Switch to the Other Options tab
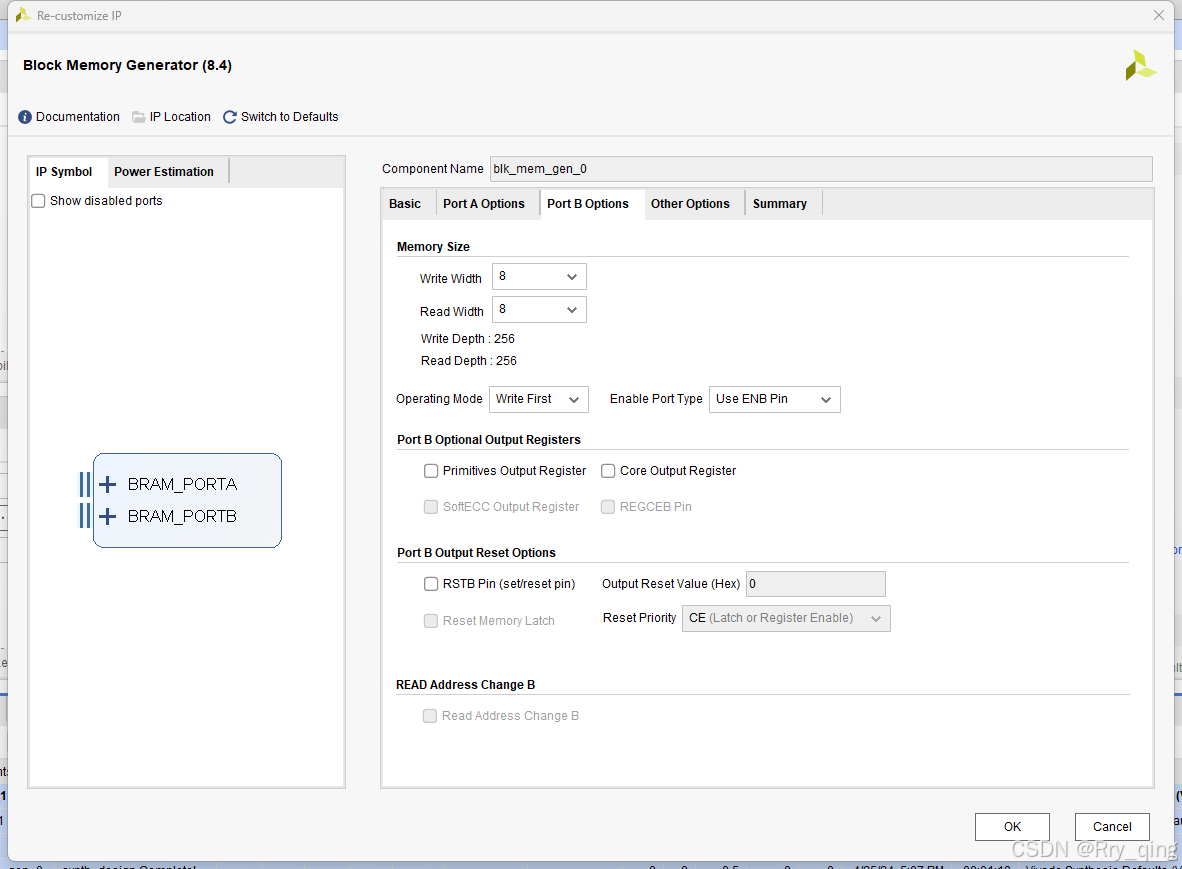 [x=691, y=203]
